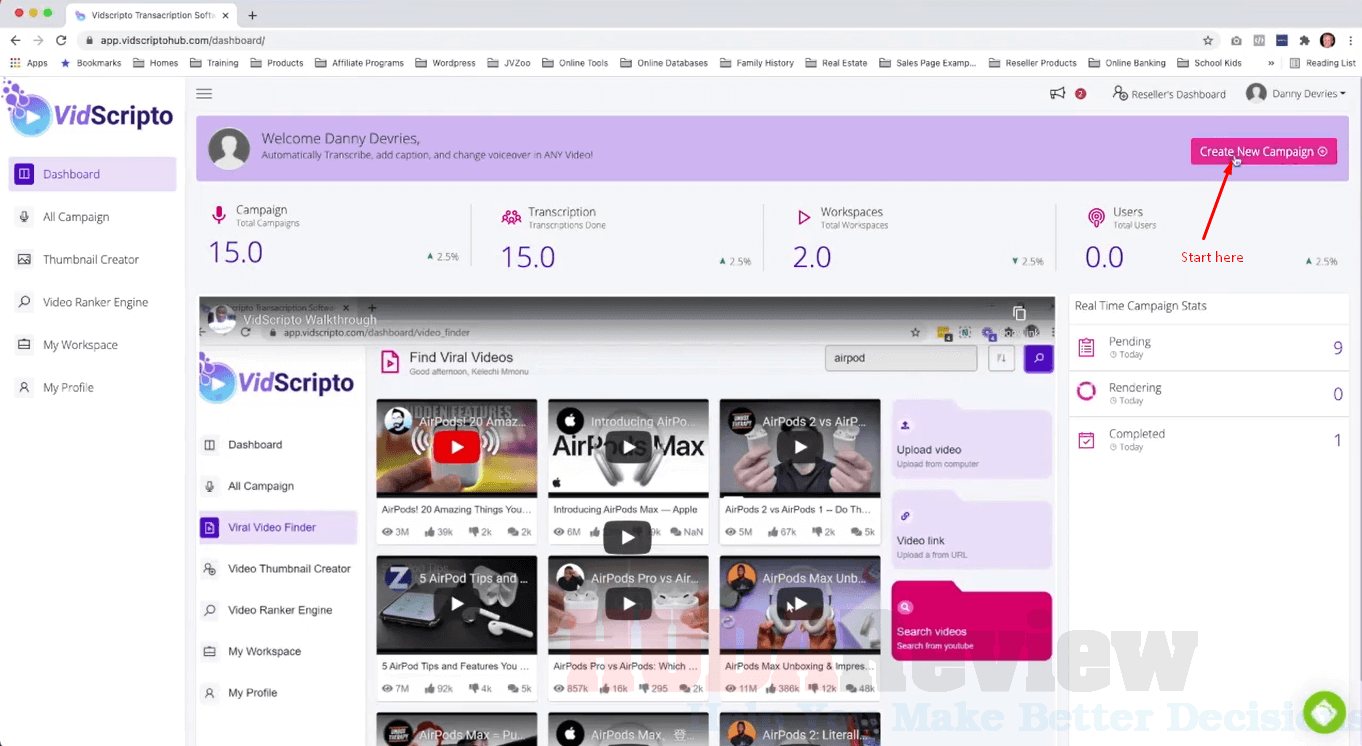Go to Thumbnail Creator in the sidebar
Viewport: 1362px width, 746px height.
point(93,259)
